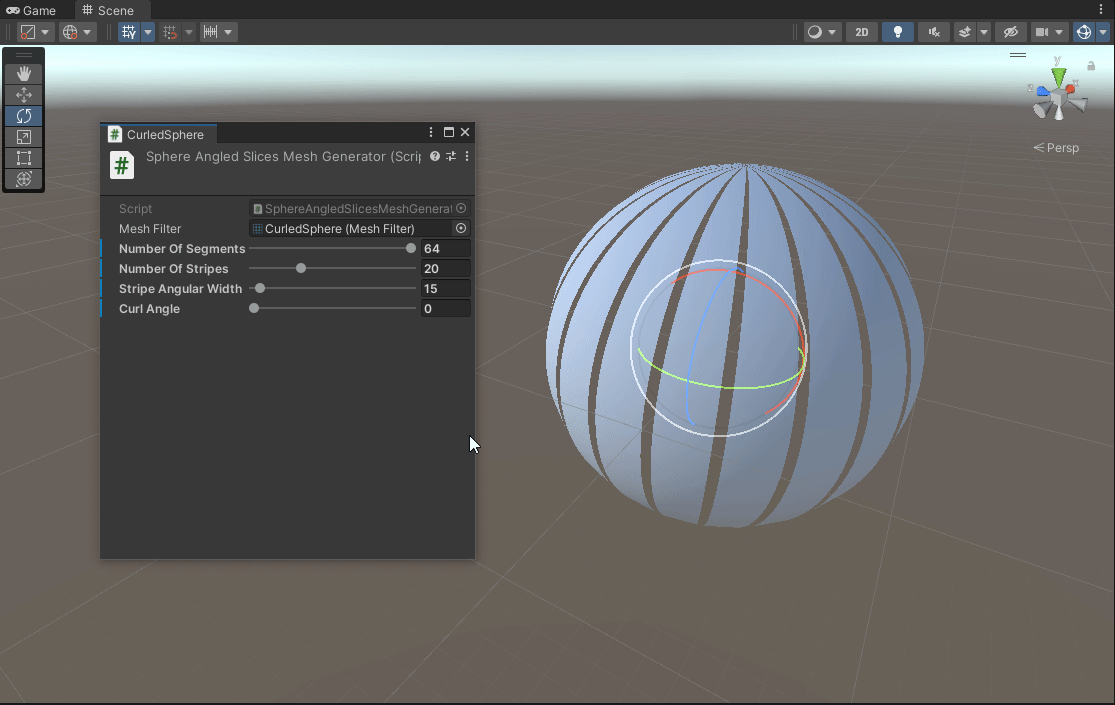This screenshot has width=1115, height=705.
Task: Click the tool handle pivot icon
Action: tap(28, 32)
